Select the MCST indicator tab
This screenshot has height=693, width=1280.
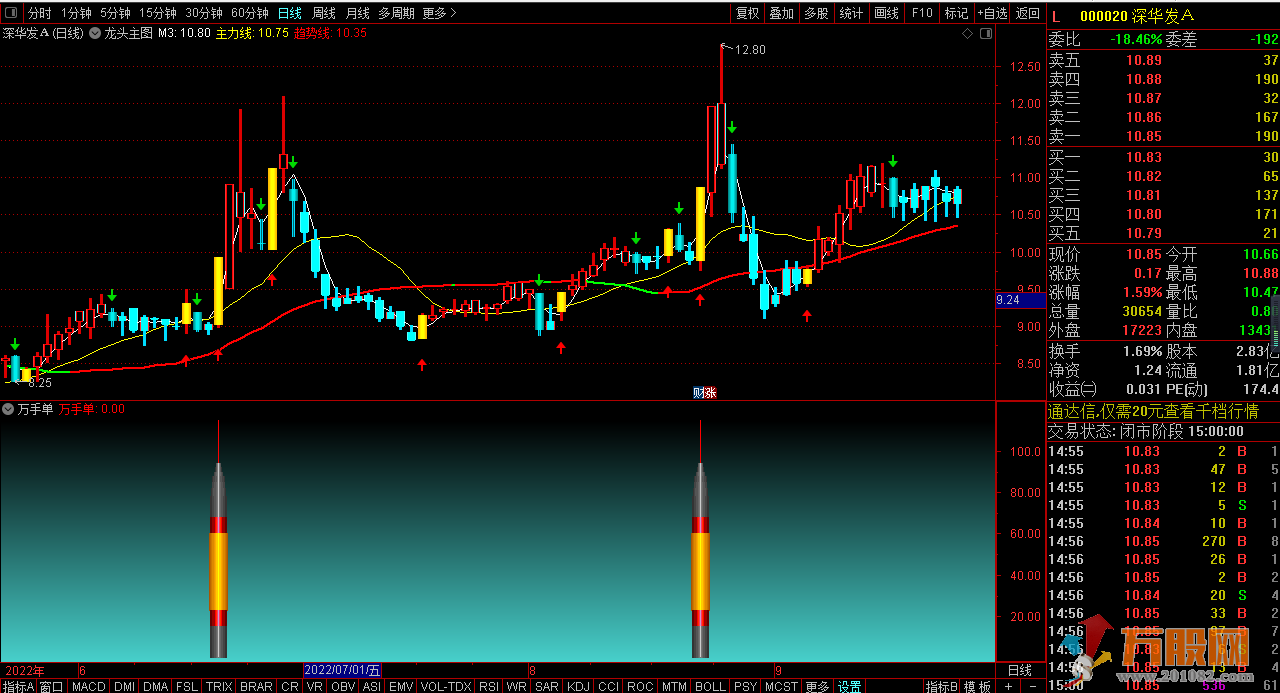pos(782,686)
